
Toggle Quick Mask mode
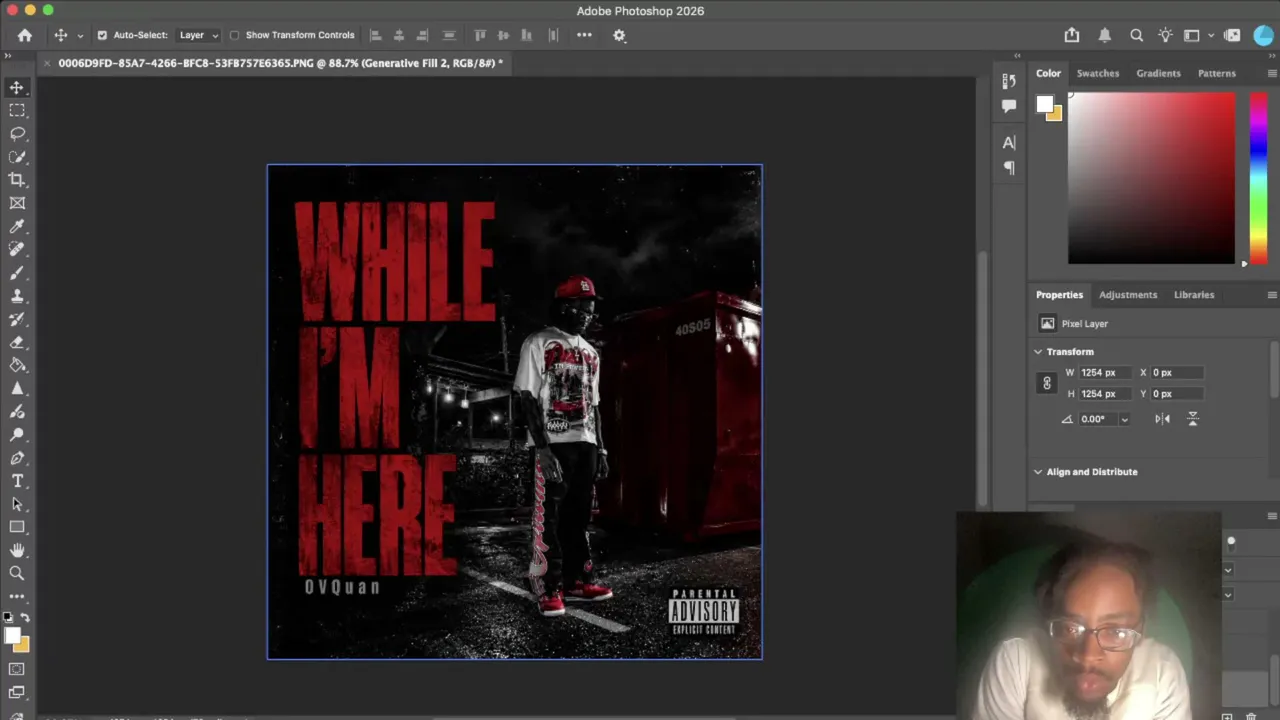[17, 669]
